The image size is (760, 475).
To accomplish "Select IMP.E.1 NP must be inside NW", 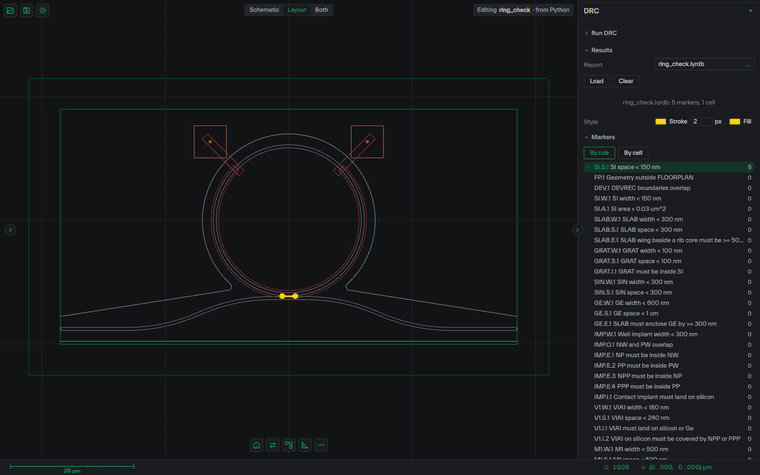I will click(668, 355).
